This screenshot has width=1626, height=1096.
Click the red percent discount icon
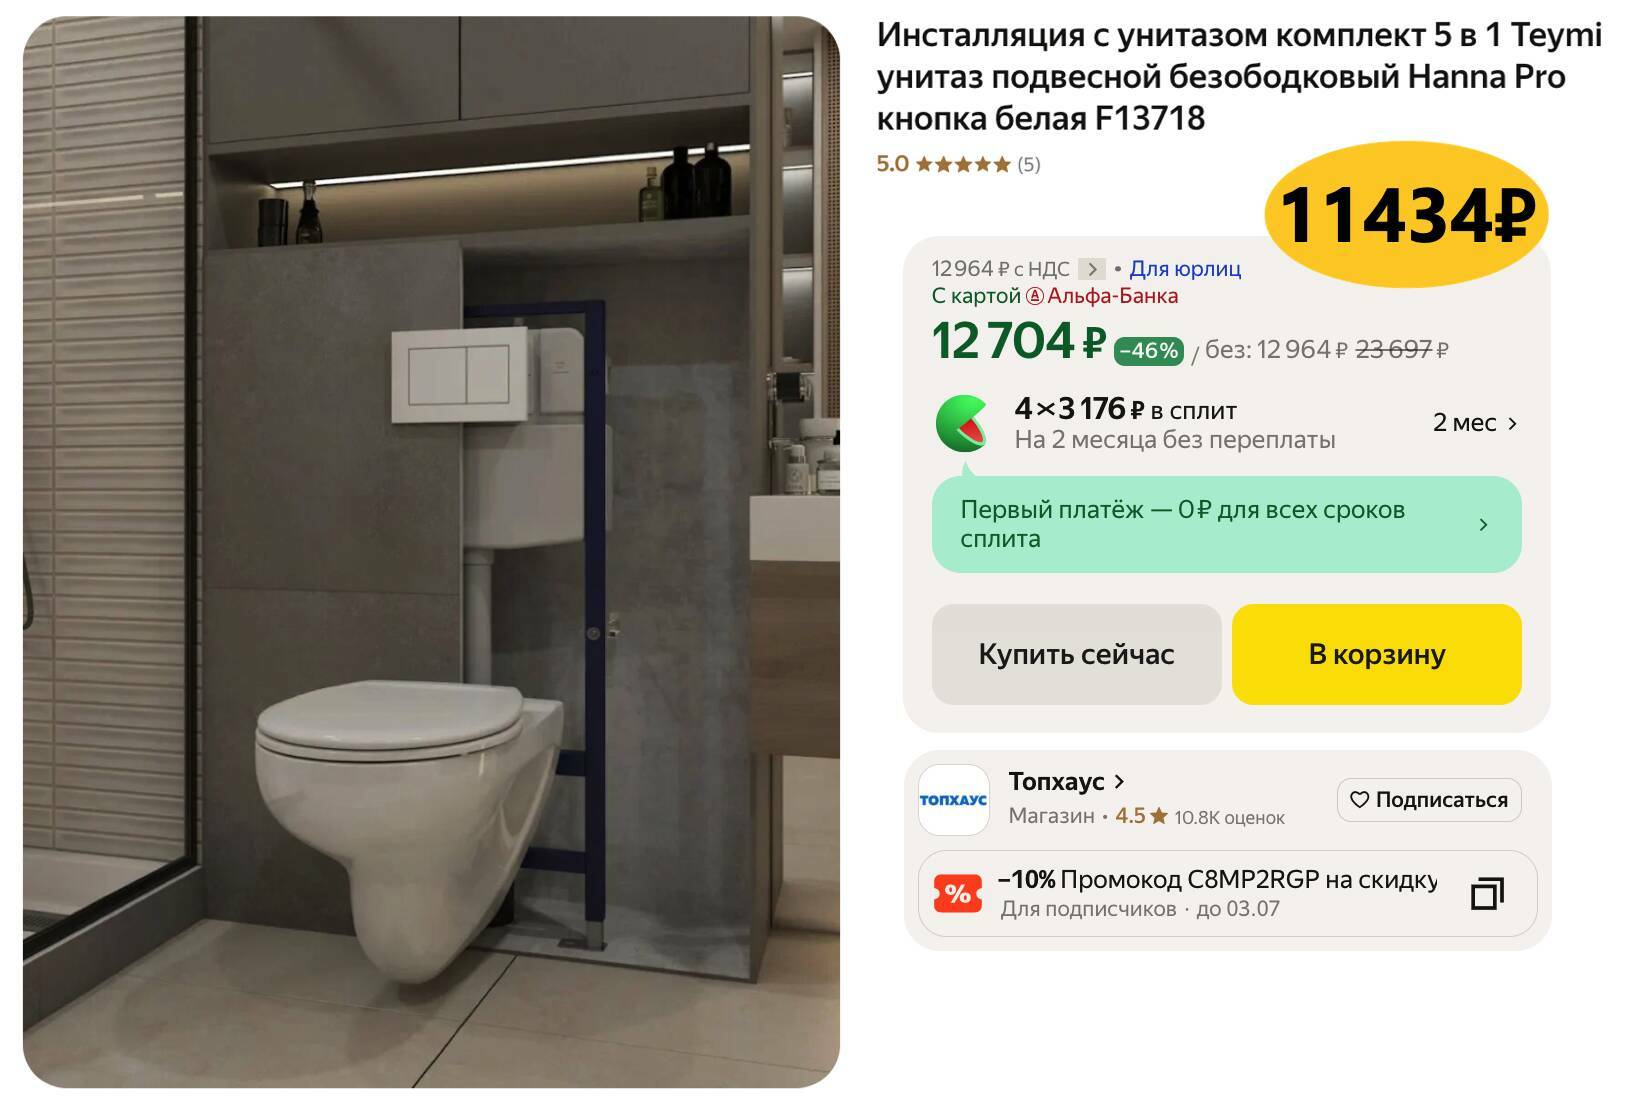point(957,893)
